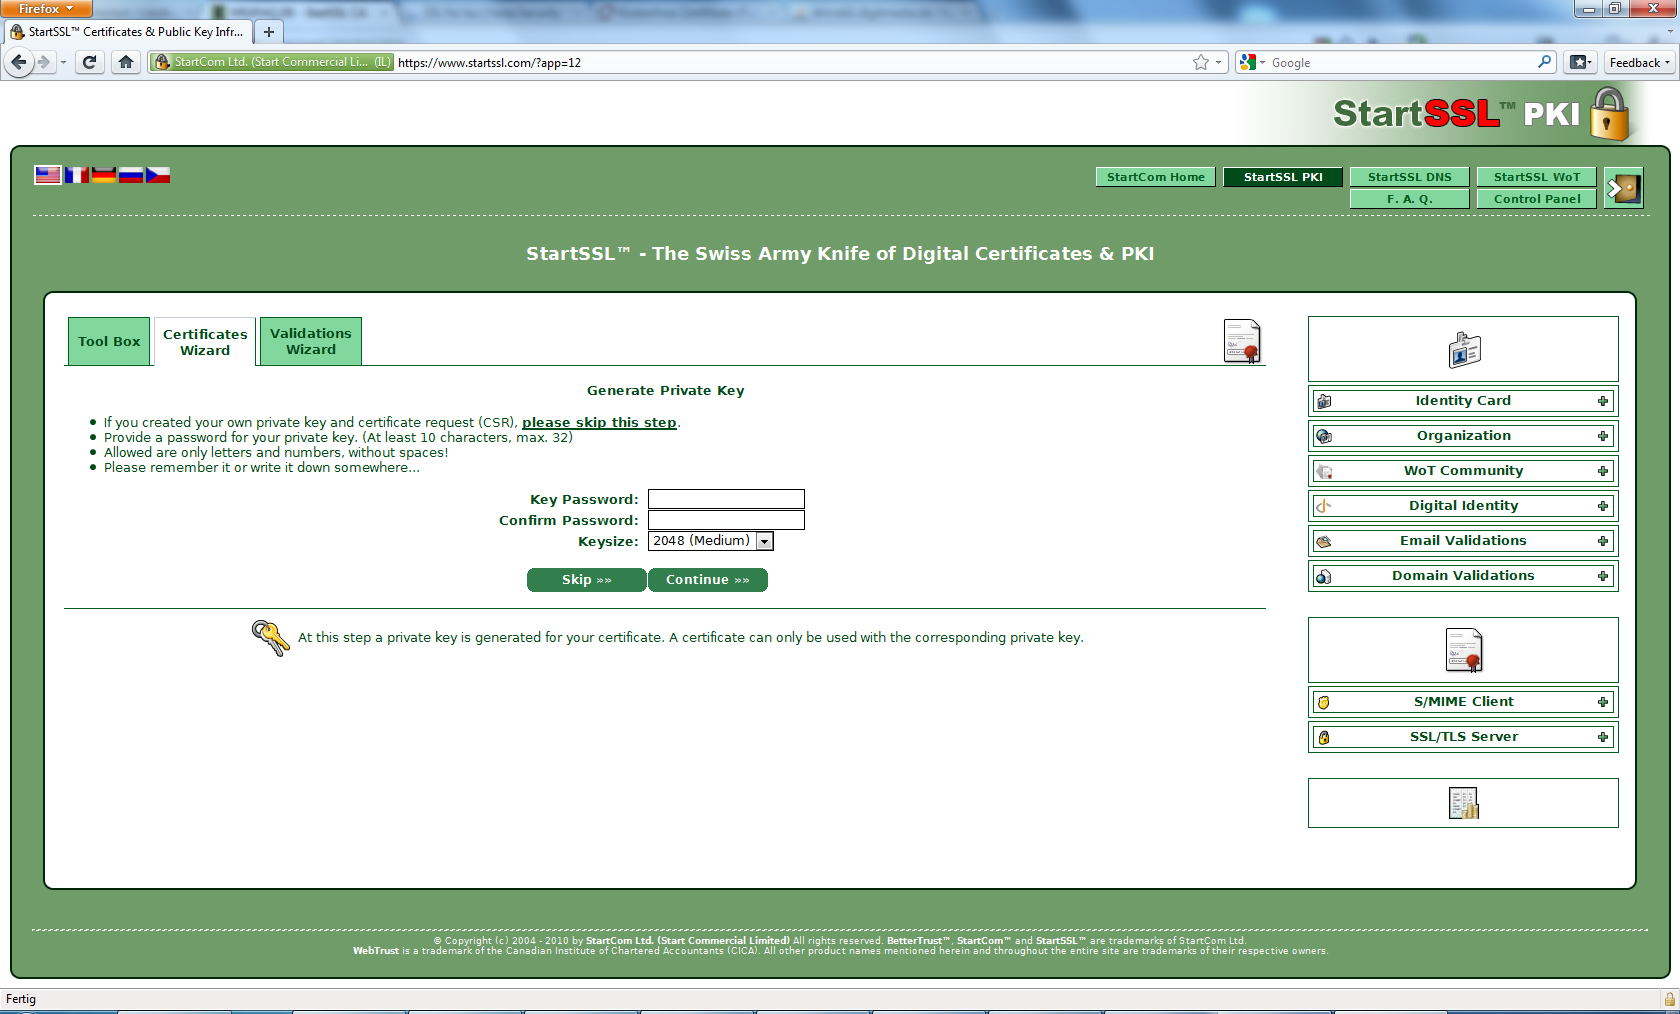Click into the Key Password field
The height and width of the screenshot is (1014, 1680).
(726, 499)
